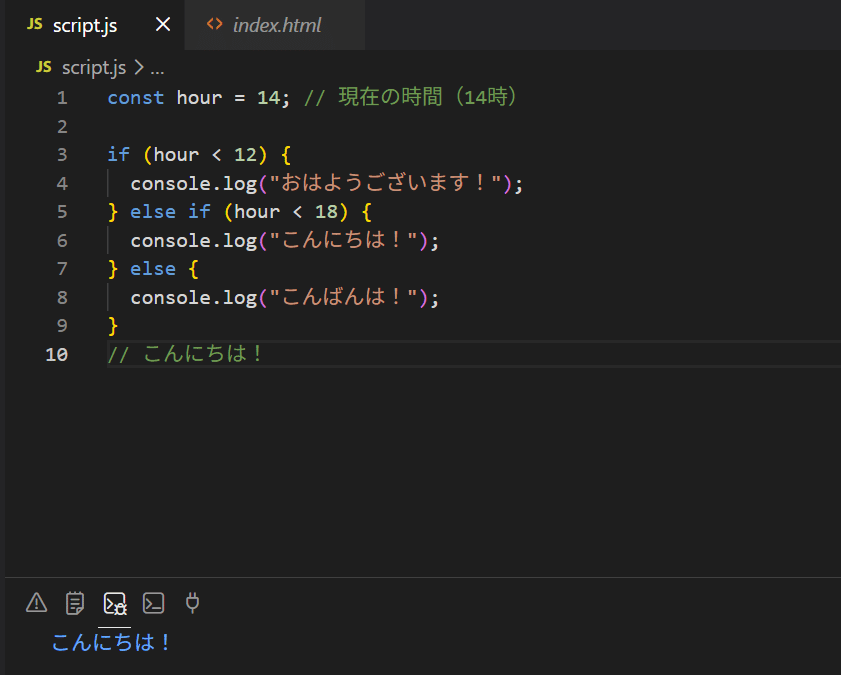Click the HTML icon on index.html tab
This screenshot has height=675, width=841.
coord(213,24)
